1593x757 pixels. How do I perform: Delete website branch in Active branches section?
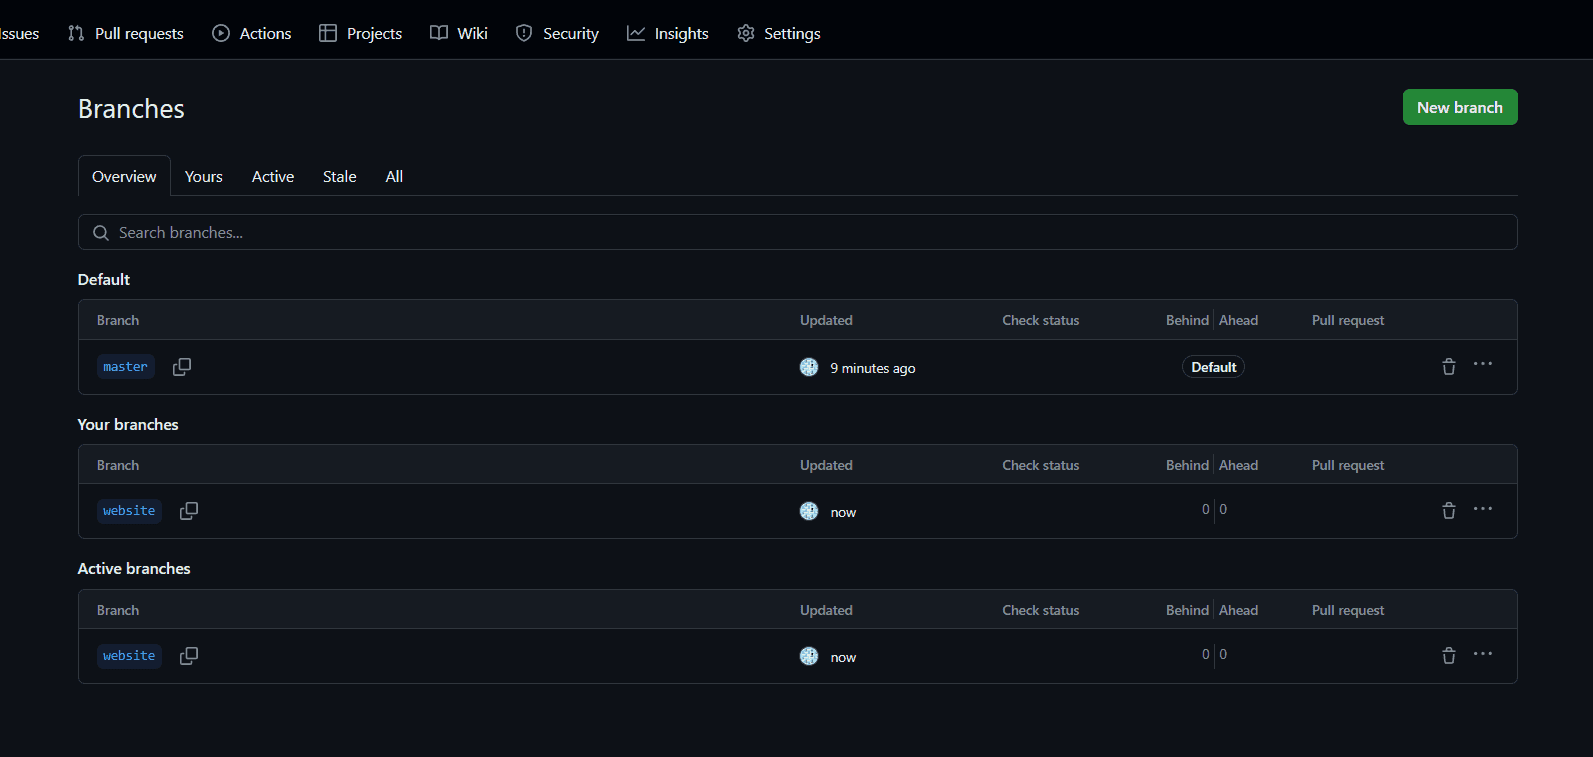(1448, 656)
